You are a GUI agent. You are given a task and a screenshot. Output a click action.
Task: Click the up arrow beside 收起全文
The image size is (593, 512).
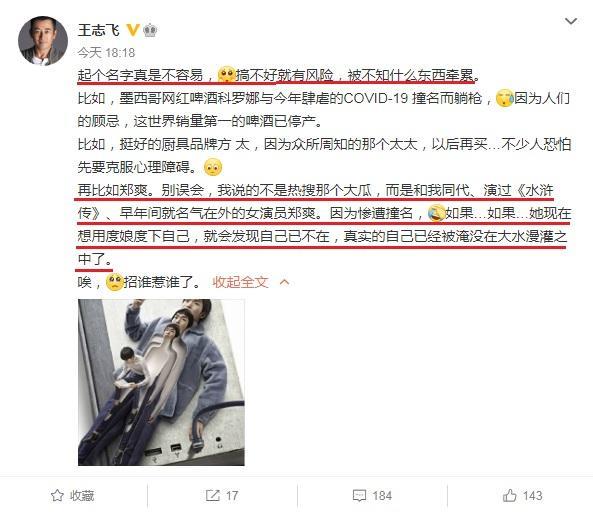click(284, 282)
